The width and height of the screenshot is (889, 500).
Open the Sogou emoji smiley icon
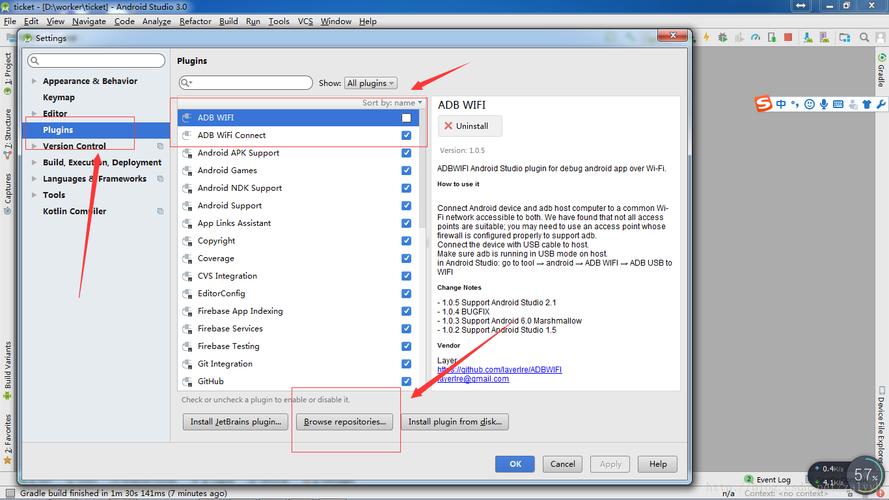click(809, 104)
